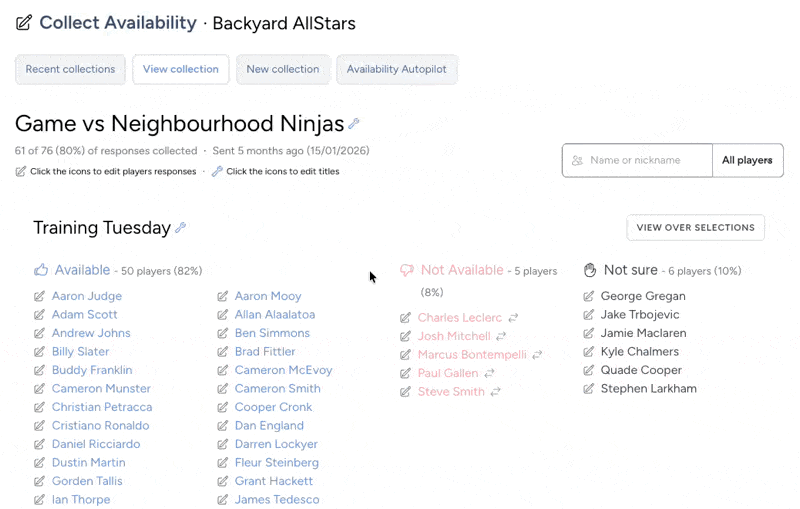This screenshot has width=800, height=509.
Task: Click Brad Fittler's name
Action: [x=265, y=351]
